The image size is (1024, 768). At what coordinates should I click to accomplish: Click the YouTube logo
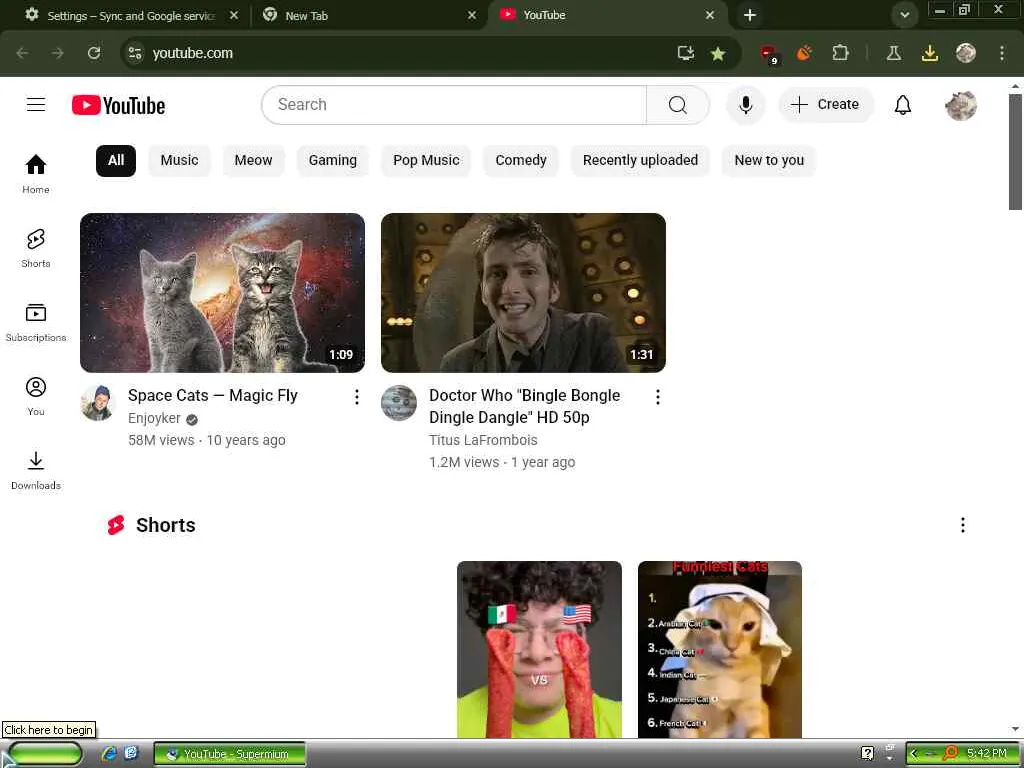coord(118,105)
